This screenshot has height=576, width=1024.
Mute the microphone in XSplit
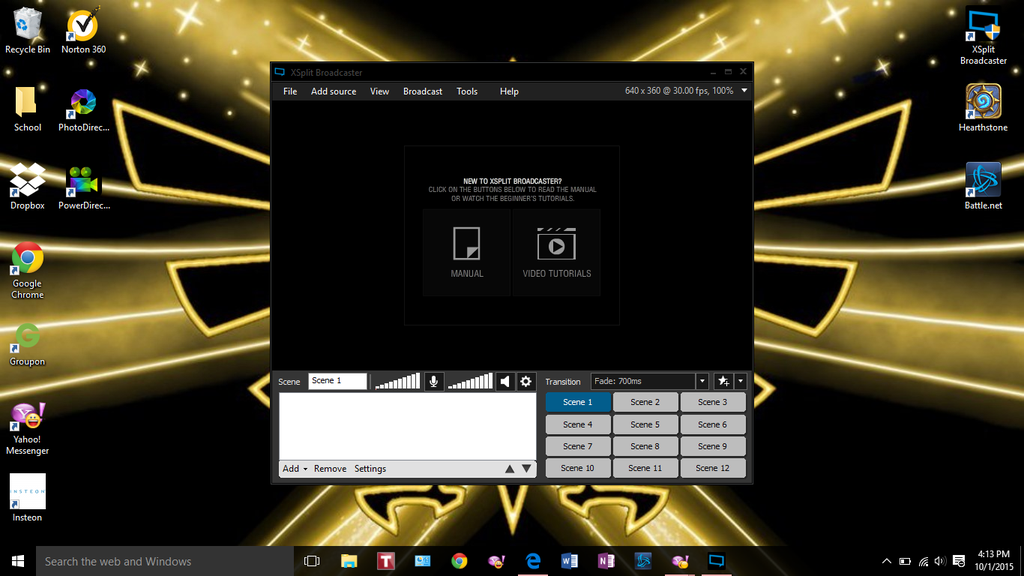point(434,381)
